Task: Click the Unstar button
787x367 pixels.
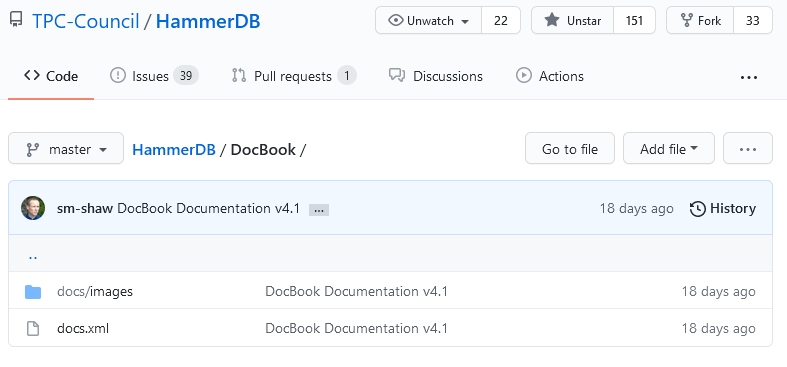Action: pos(573,21)
